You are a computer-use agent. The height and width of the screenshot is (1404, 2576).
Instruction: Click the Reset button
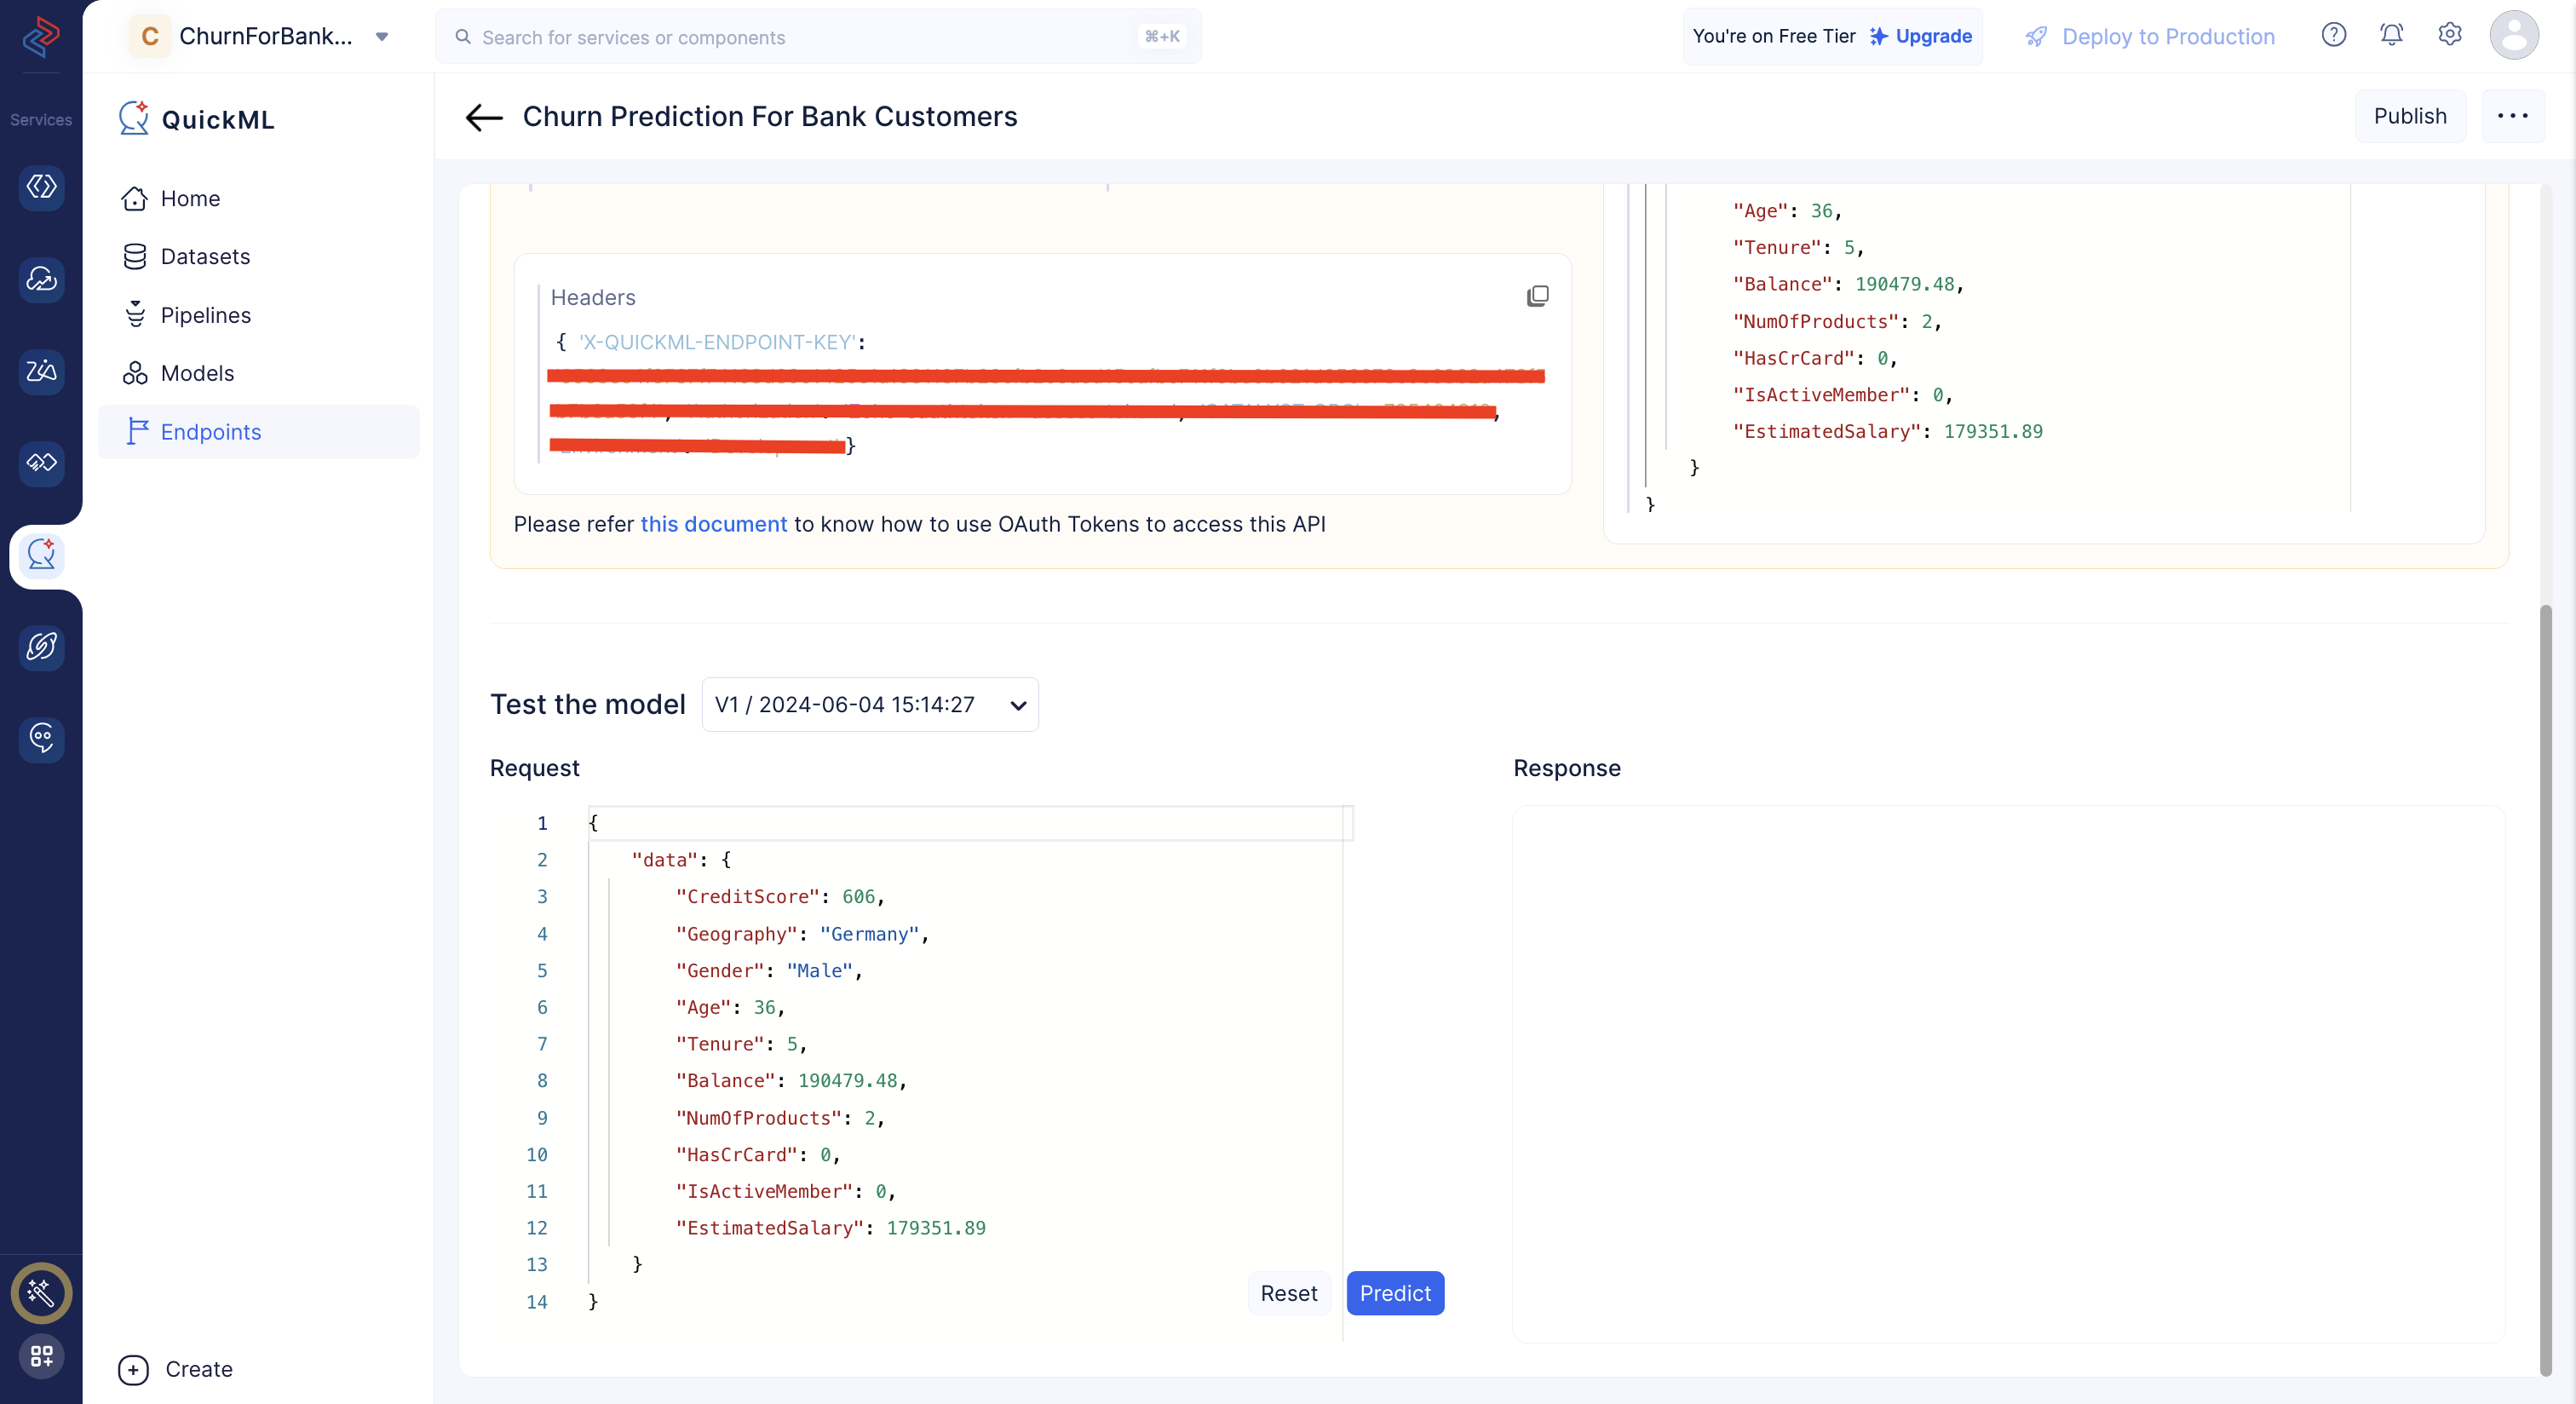1288,1293
